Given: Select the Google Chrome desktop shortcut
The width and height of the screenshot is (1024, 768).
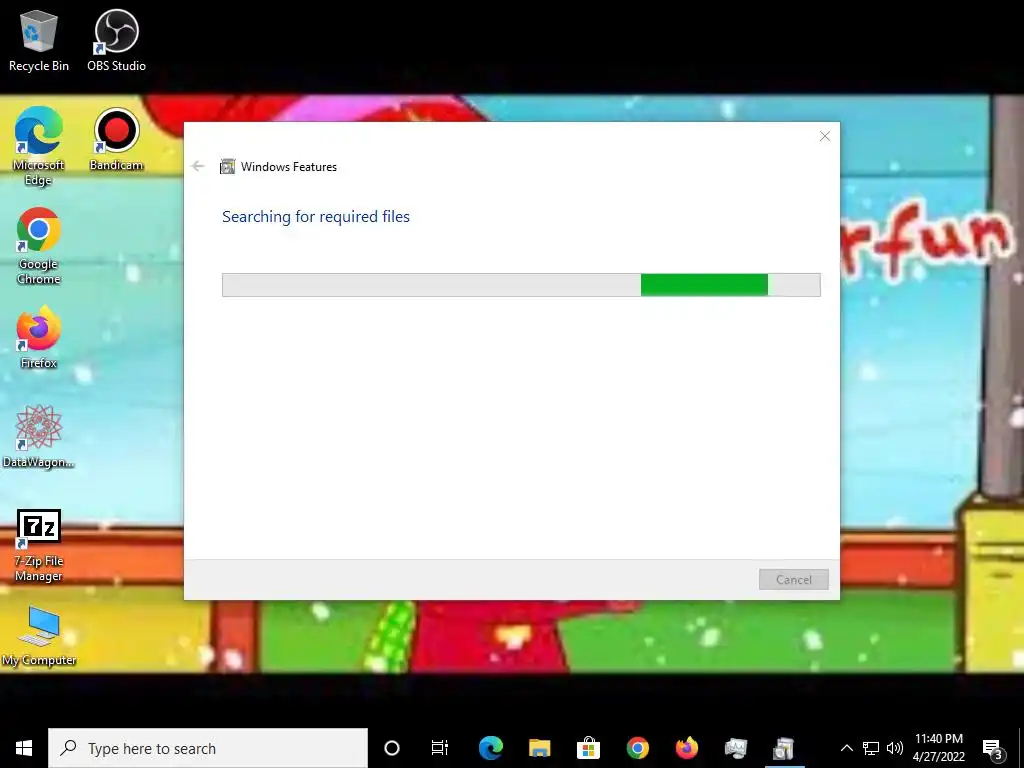Looking at the screenshot, I should (x=39, y=246).
